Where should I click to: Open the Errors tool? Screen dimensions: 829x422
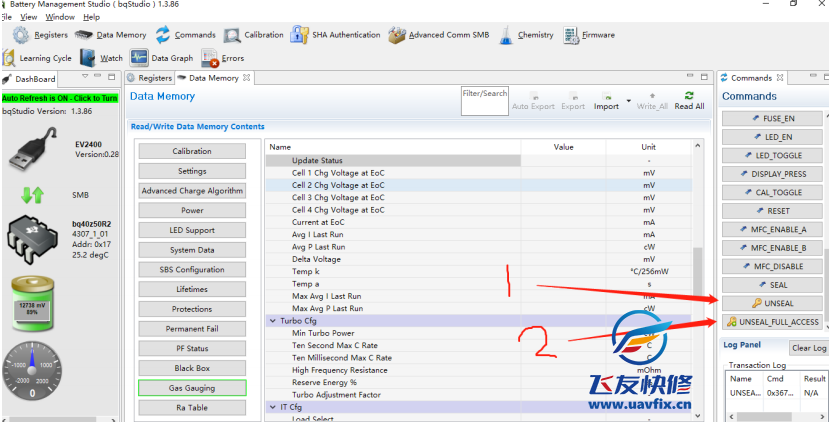tap(209, 58)
